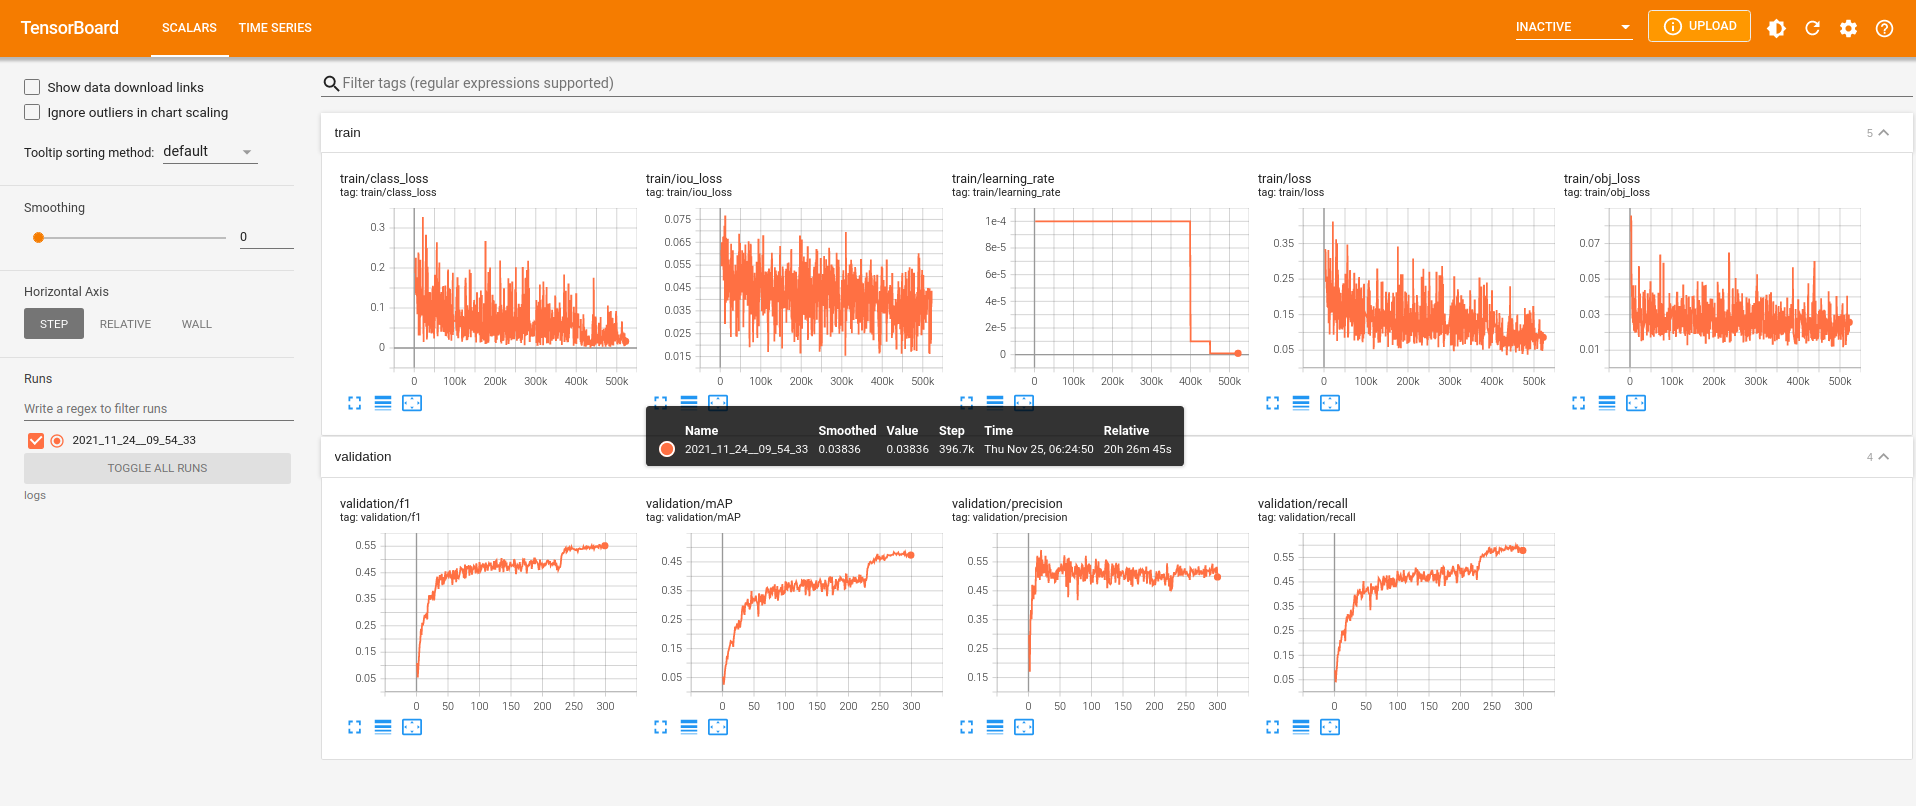Fit domain to data on train/iou_loss
Screen dimensions: 1916x806
[x=718, y=402]
